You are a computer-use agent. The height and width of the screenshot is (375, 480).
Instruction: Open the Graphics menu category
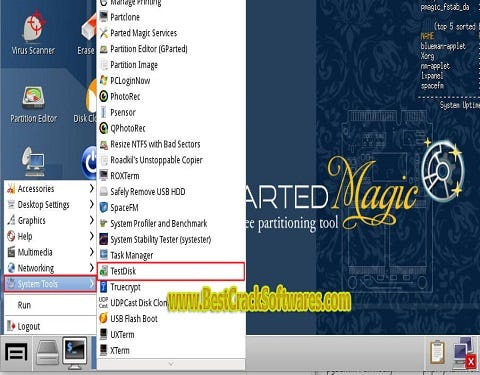pyautogui.click(x=50, y=220)
